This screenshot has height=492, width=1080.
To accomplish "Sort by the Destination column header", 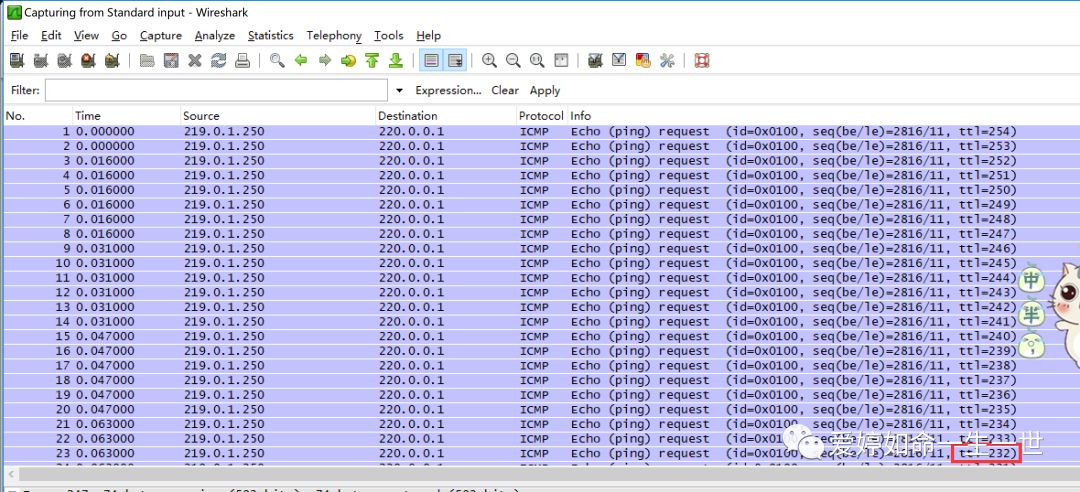I will (446, 116).
